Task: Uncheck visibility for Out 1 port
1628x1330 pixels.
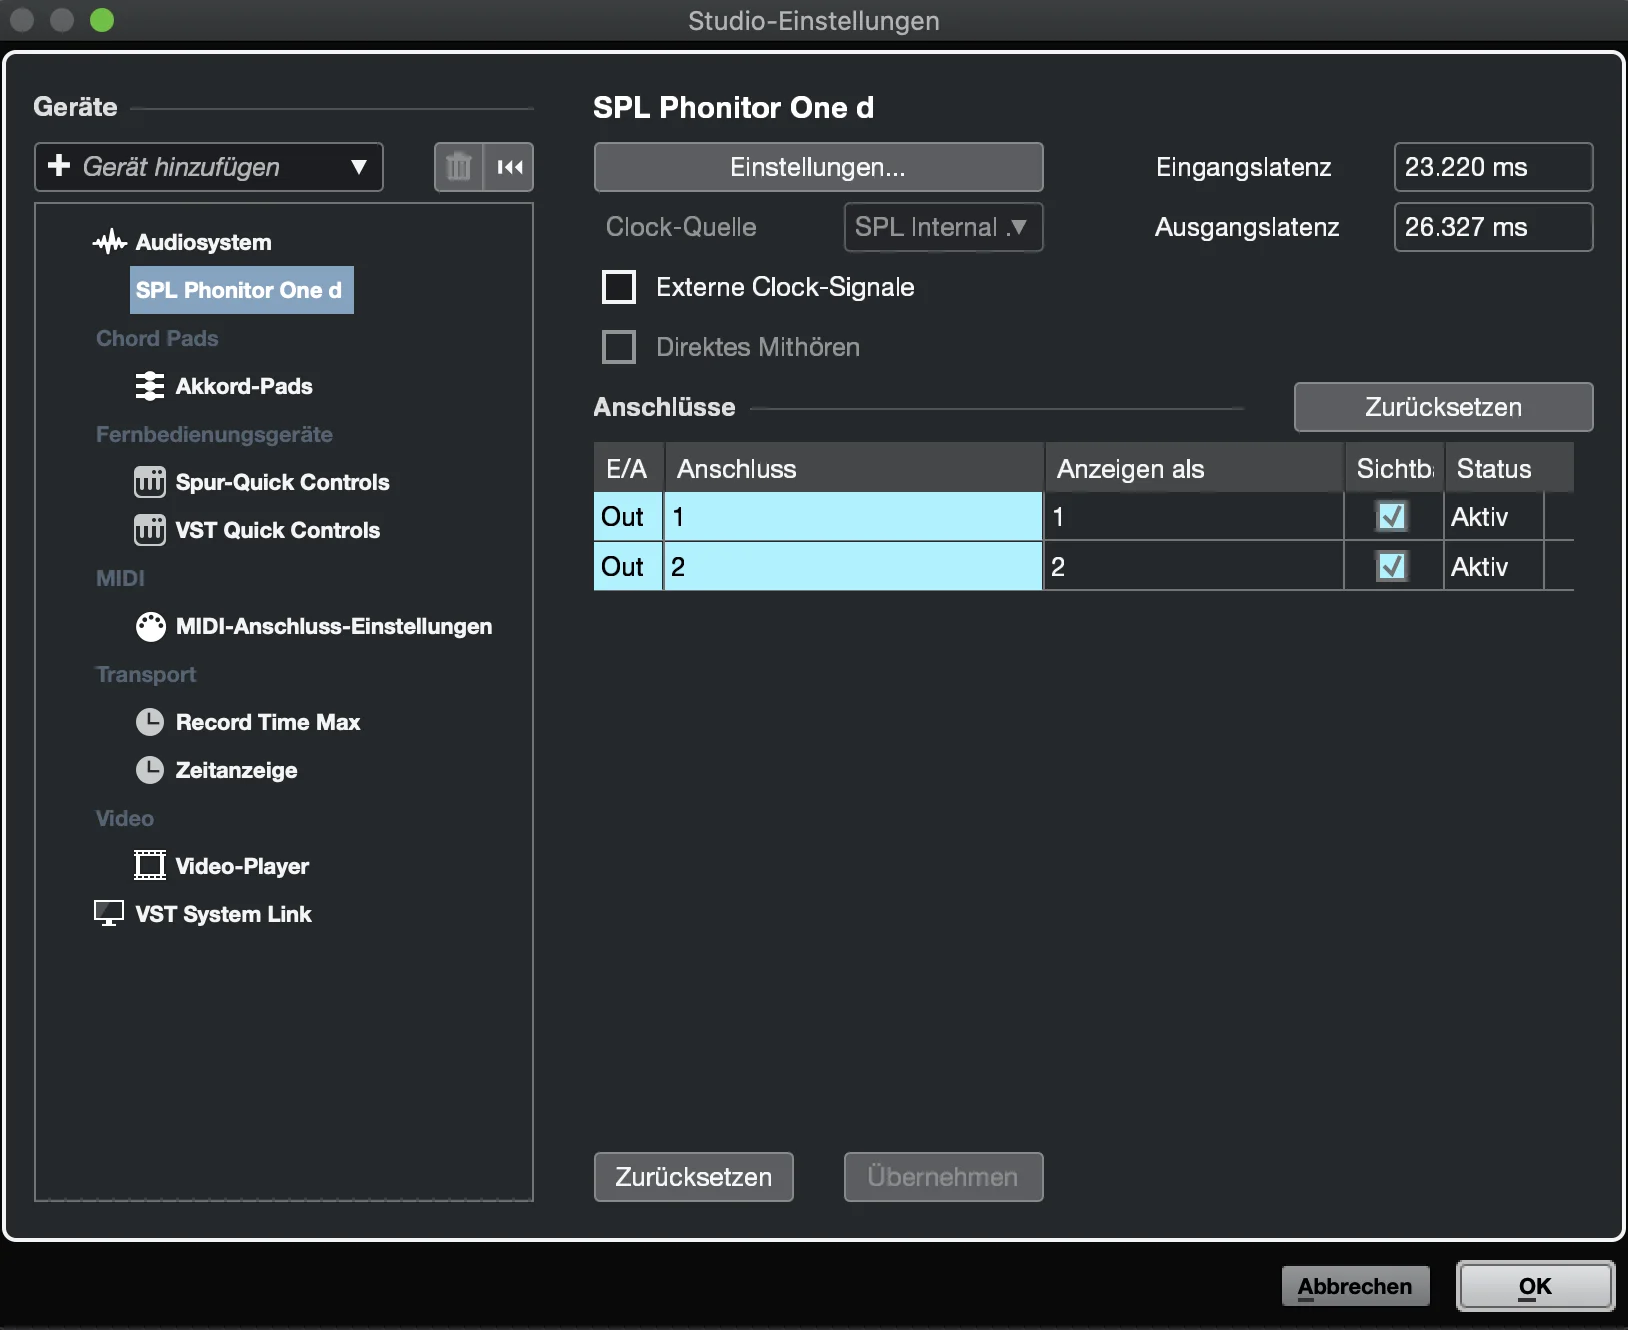Action: point(1392,516)
